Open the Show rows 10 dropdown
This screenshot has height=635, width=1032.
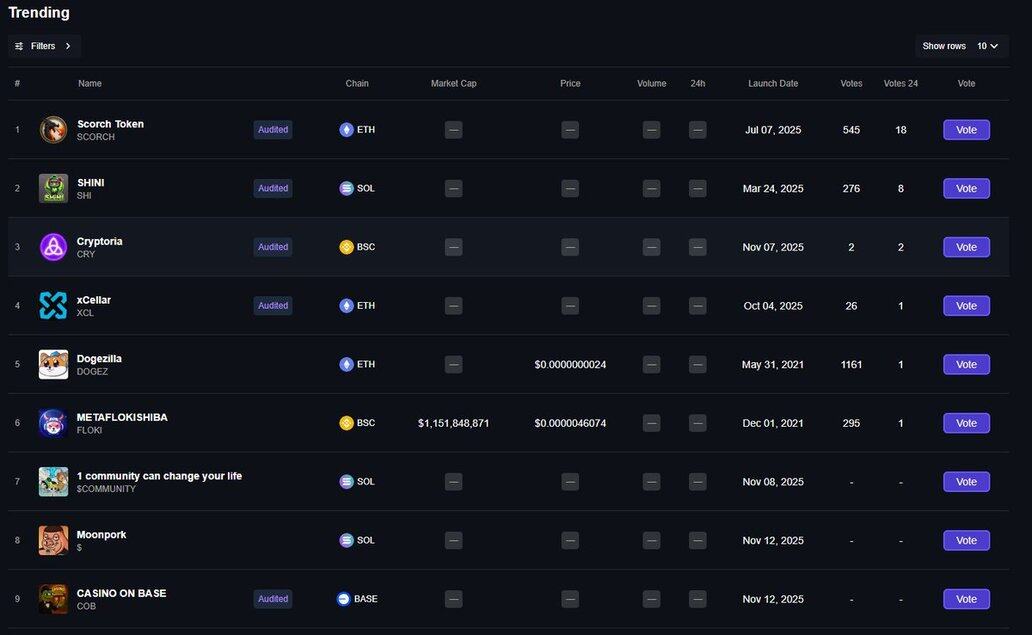pos(987,46)
